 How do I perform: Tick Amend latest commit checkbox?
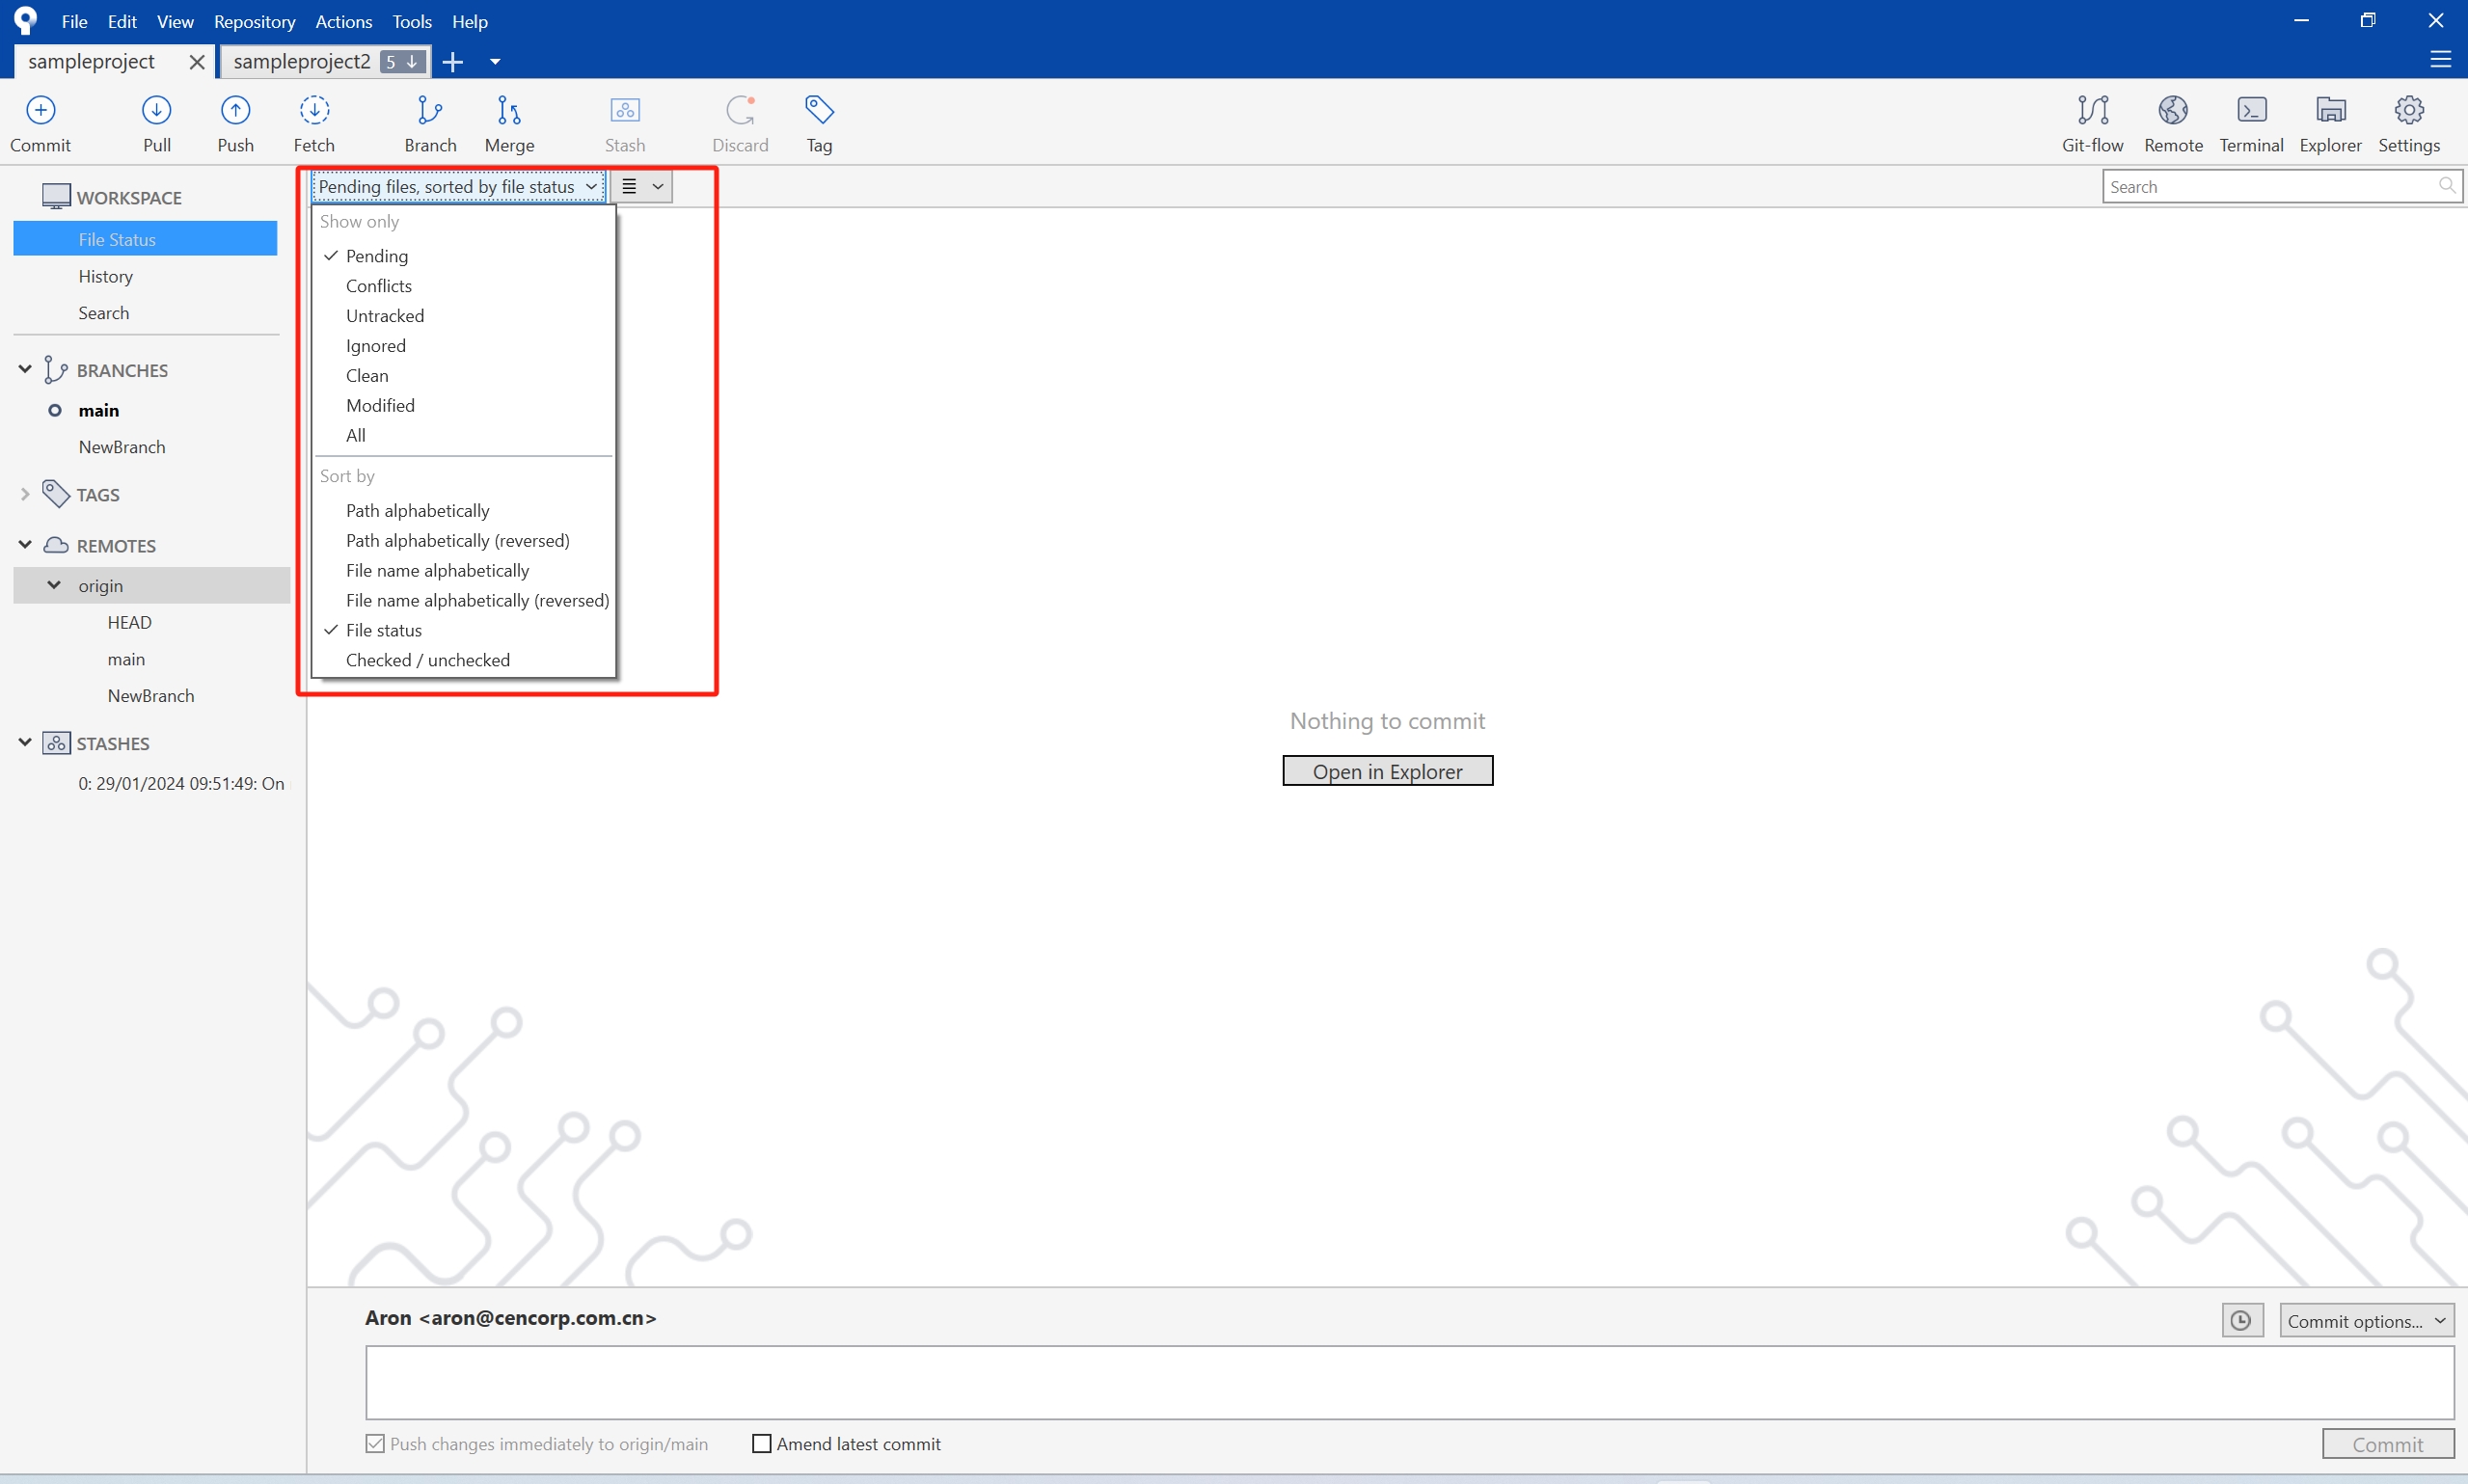click(x=762, y=1443)
